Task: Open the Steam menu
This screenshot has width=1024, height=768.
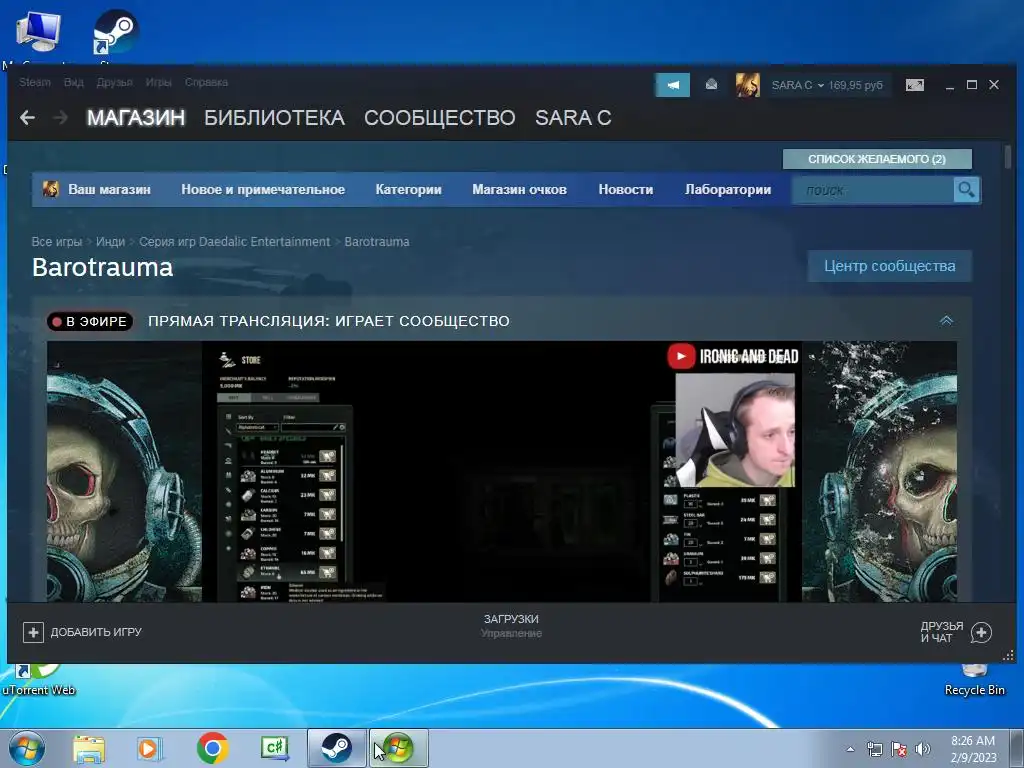Action: click(x=35, y=82)
